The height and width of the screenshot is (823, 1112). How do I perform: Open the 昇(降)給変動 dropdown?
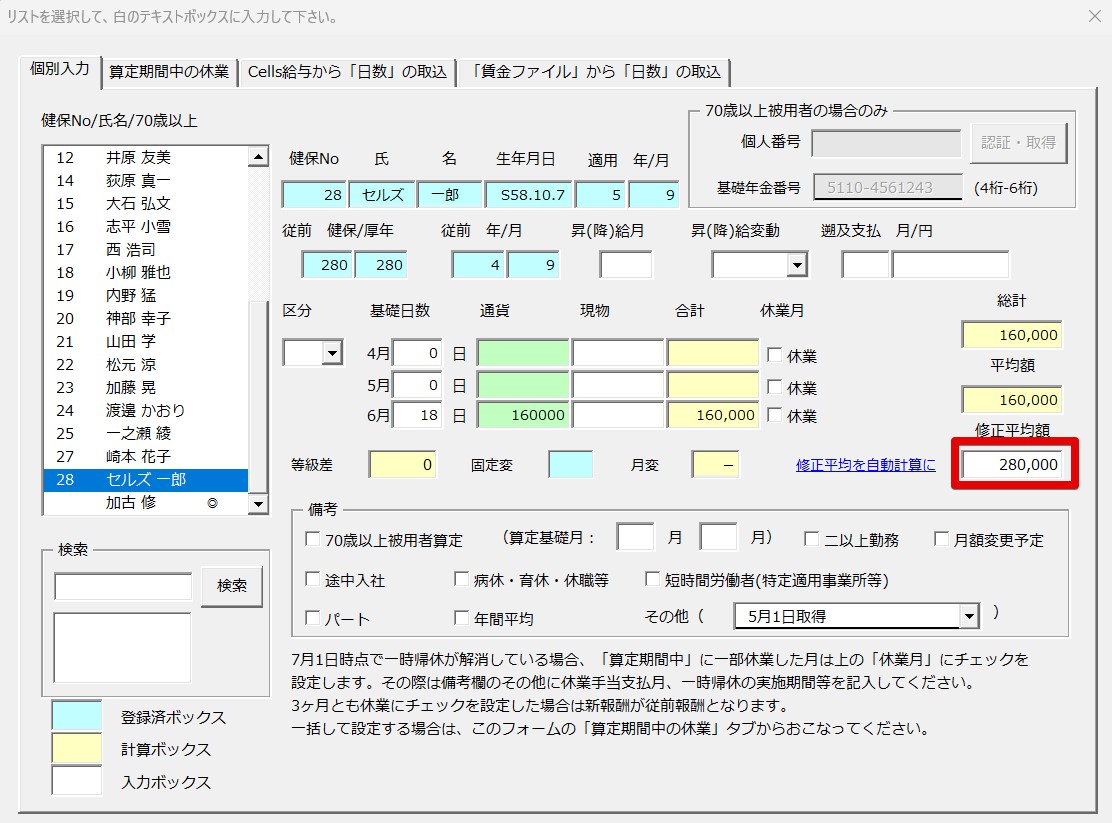point(797,265)
